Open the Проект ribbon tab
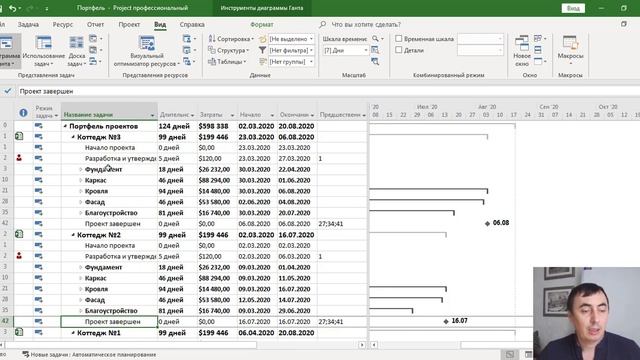This screenshot has width=640, height=360. pyautogui.click(x=129, y=24)
